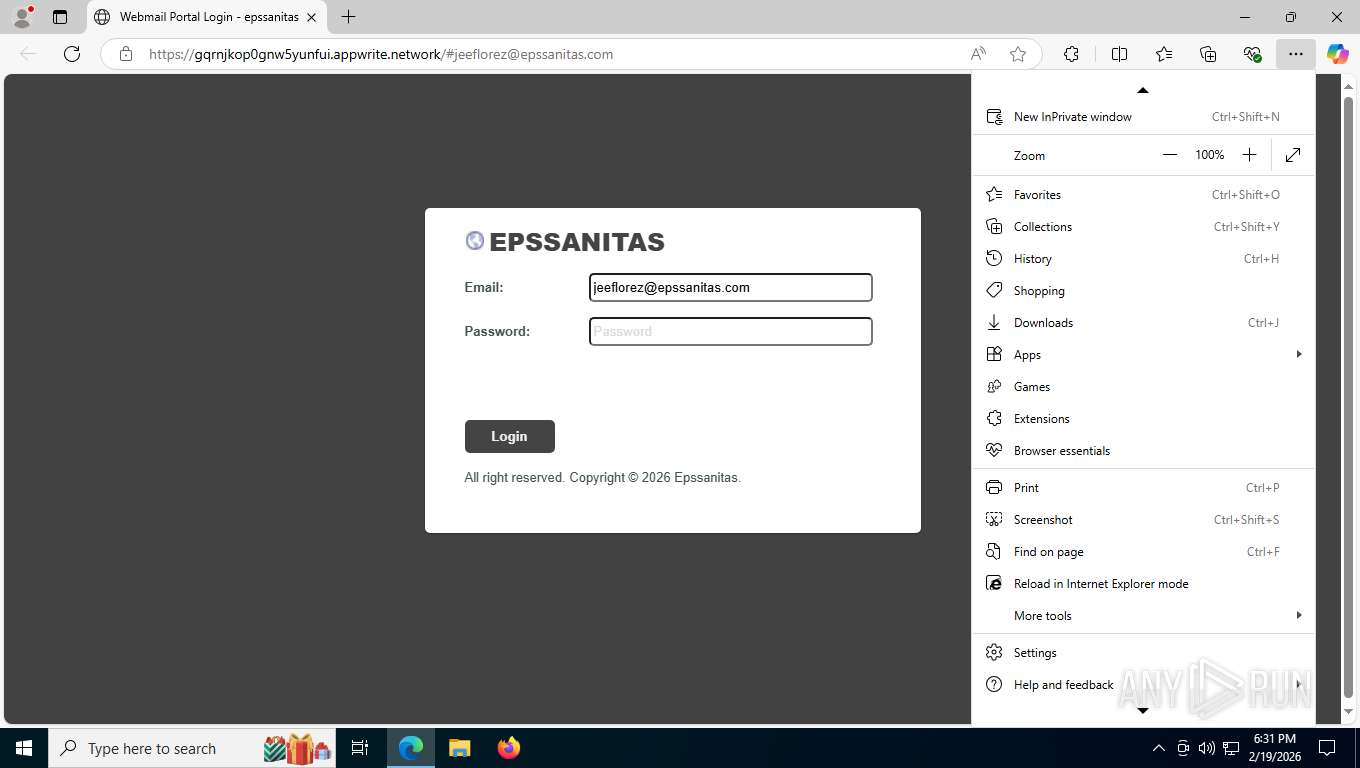Reload the current page
1360x768 pixels.
(72, 54)
